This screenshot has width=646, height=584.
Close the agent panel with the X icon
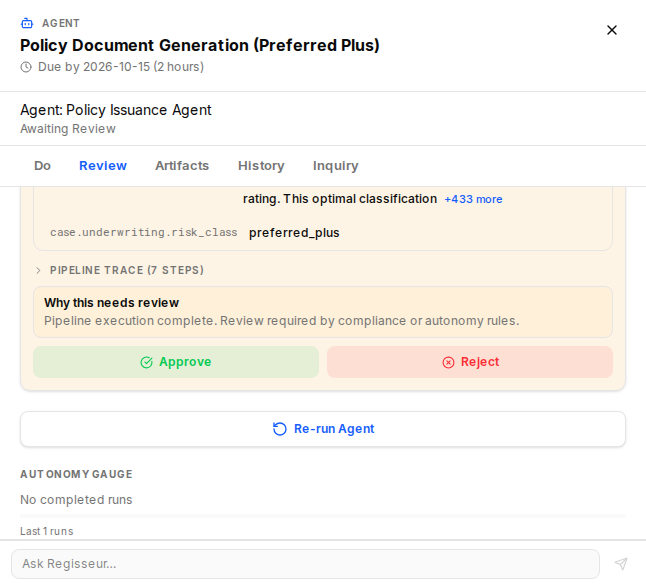pyautogui.click(x=612, y=30)
